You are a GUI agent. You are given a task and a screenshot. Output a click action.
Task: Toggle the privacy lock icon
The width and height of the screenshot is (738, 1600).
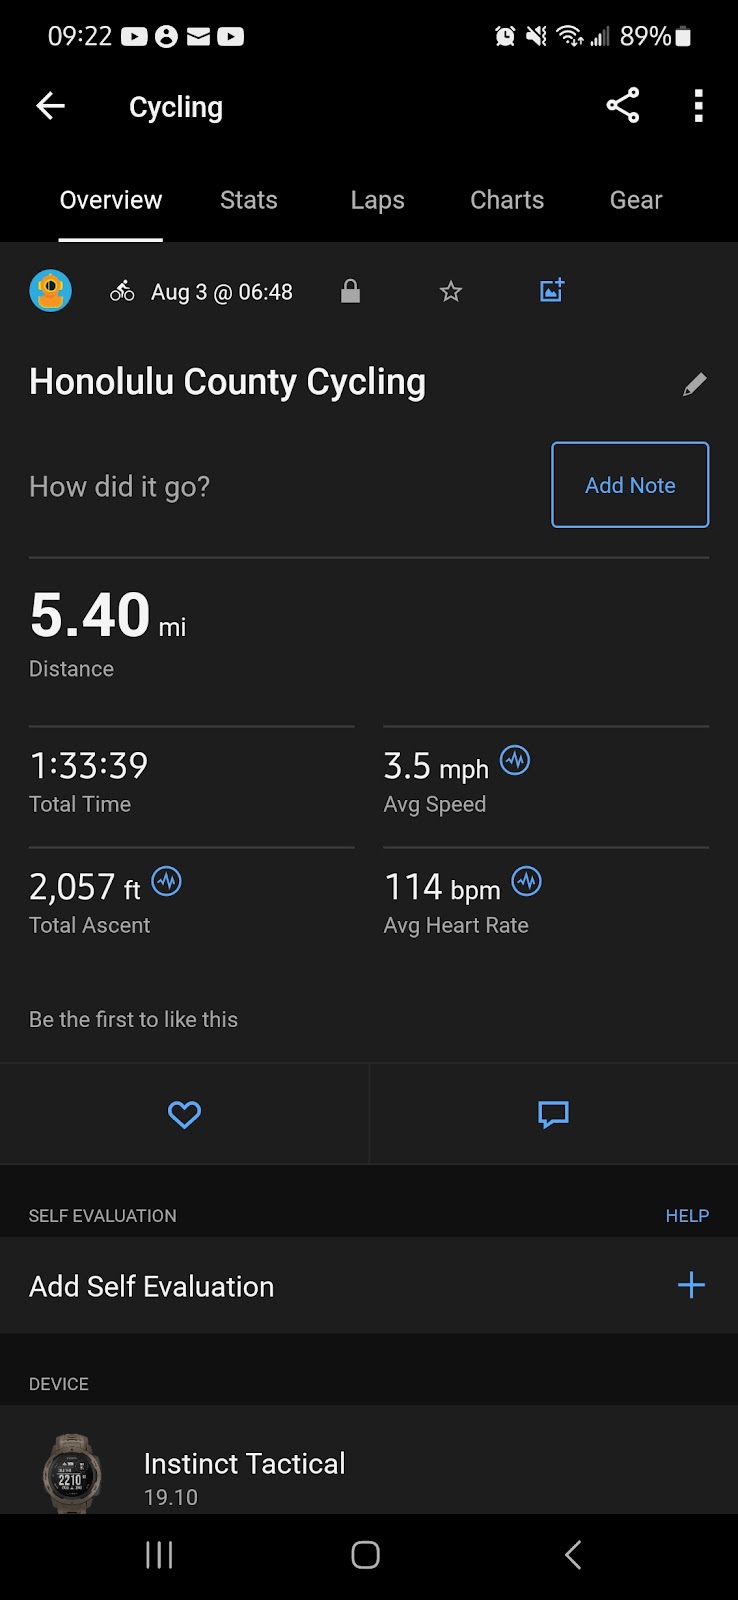click(x=350, y=291)
